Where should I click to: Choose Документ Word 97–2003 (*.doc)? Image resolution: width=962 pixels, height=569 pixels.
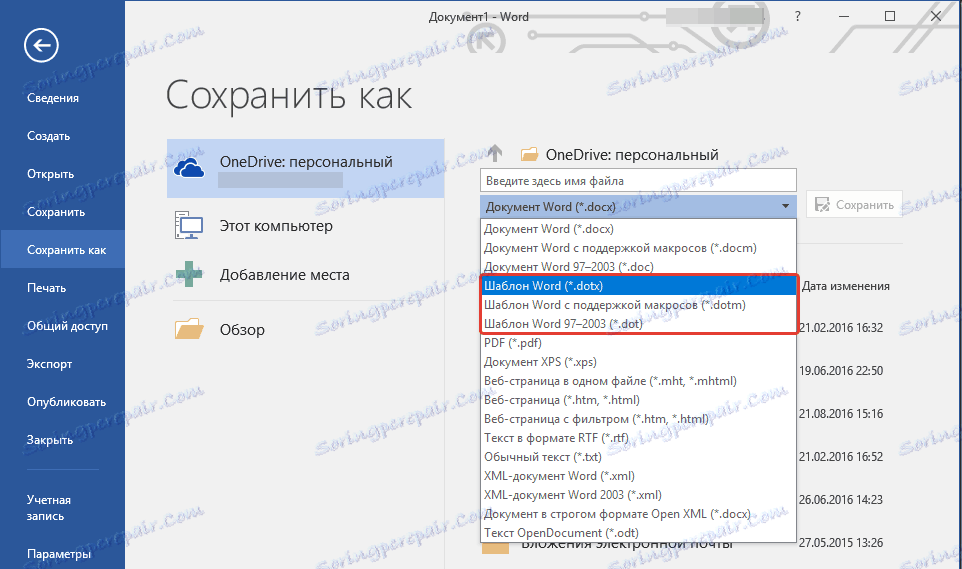[638, 267]
